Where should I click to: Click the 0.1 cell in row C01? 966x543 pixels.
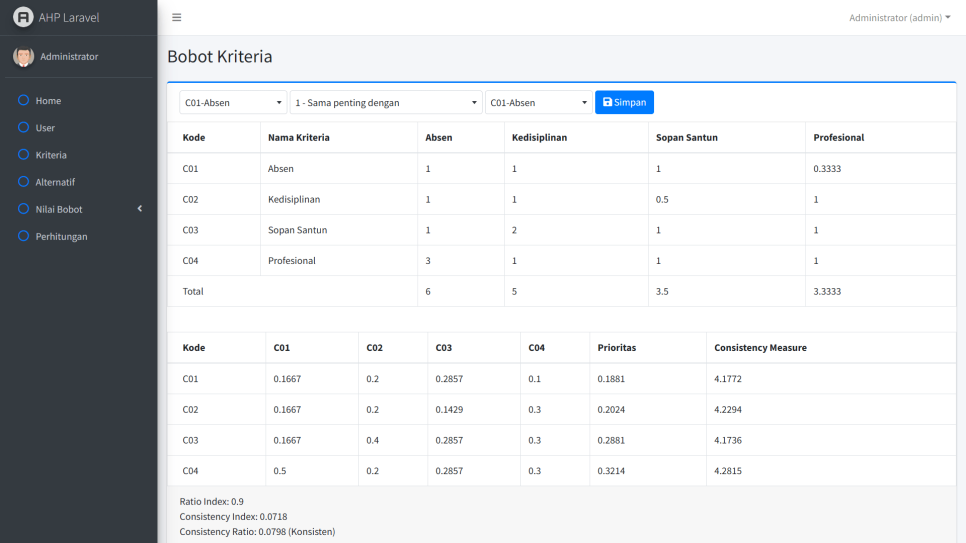(x=534, y=378)
